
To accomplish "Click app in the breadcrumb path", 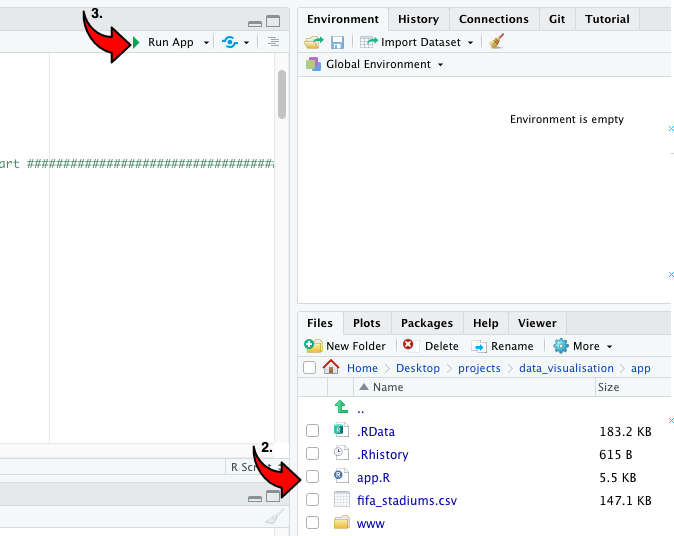I will 640,369.
